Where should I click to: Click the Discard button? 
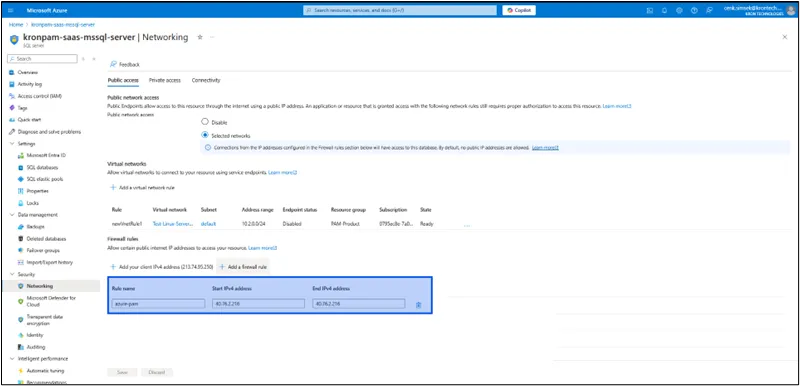tap(157, 372)
